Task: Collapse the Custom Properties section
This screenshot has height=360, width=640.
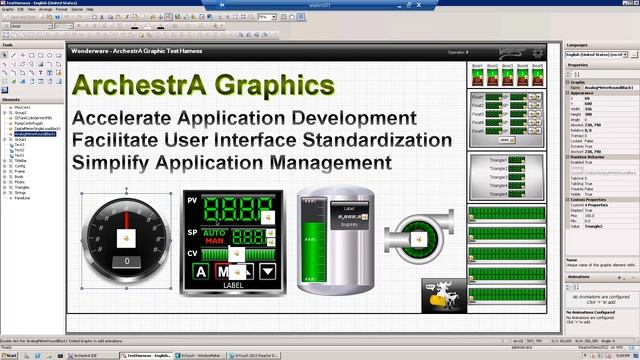Action: pos(568,200)
